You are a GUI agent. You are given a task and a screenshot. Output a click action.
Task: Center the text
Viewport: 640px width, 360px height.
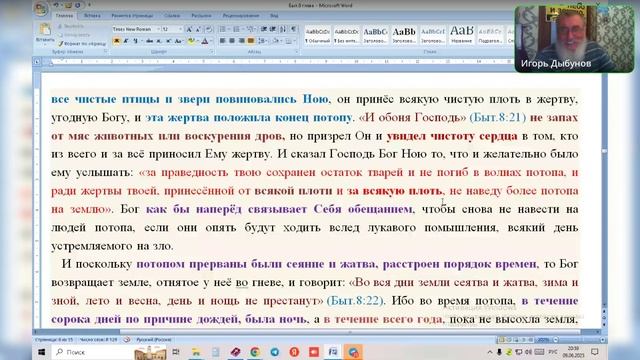(x=232, y=41)
